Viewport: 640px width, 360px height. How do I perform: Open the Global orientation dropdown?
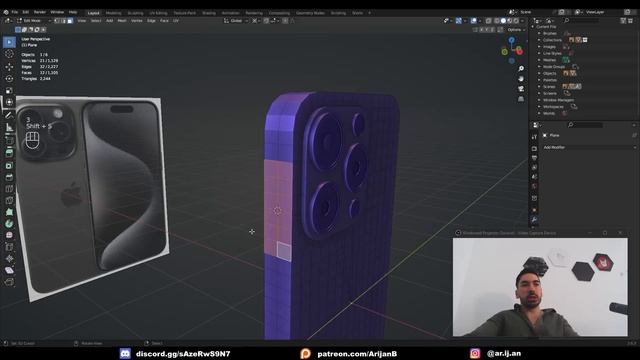(x=236, y=20)
